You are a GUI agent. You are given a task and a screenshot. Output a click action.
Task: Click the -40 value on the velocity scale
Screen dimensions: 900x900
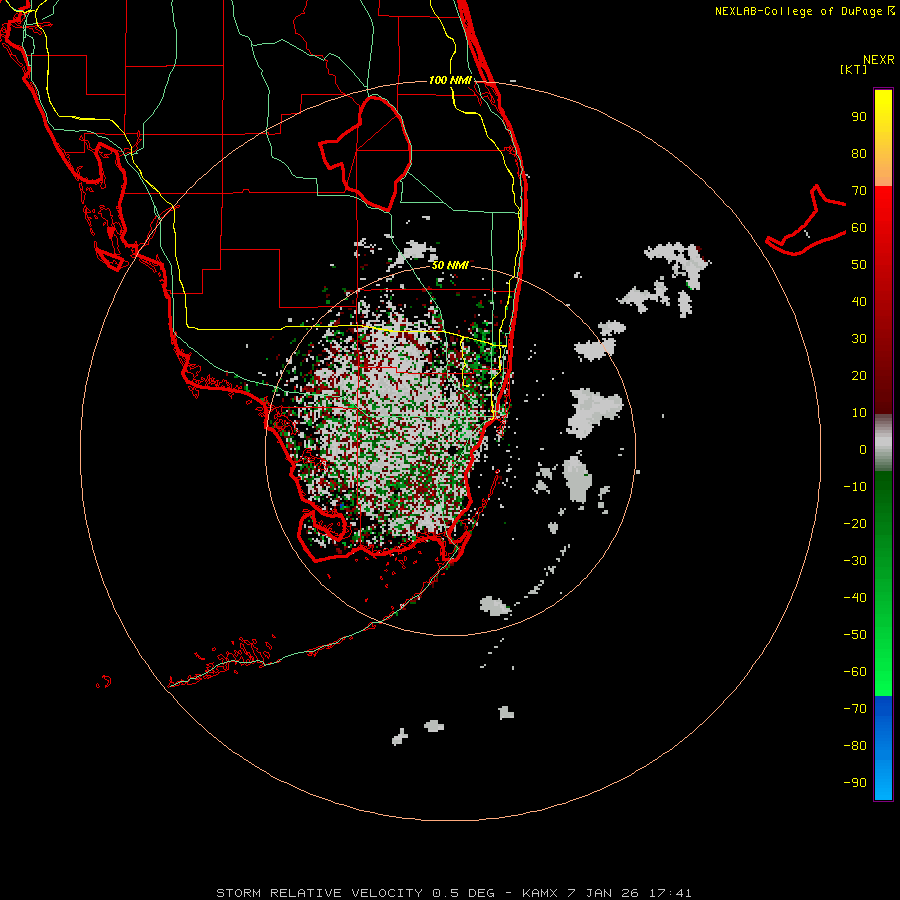tap(855, 598)
